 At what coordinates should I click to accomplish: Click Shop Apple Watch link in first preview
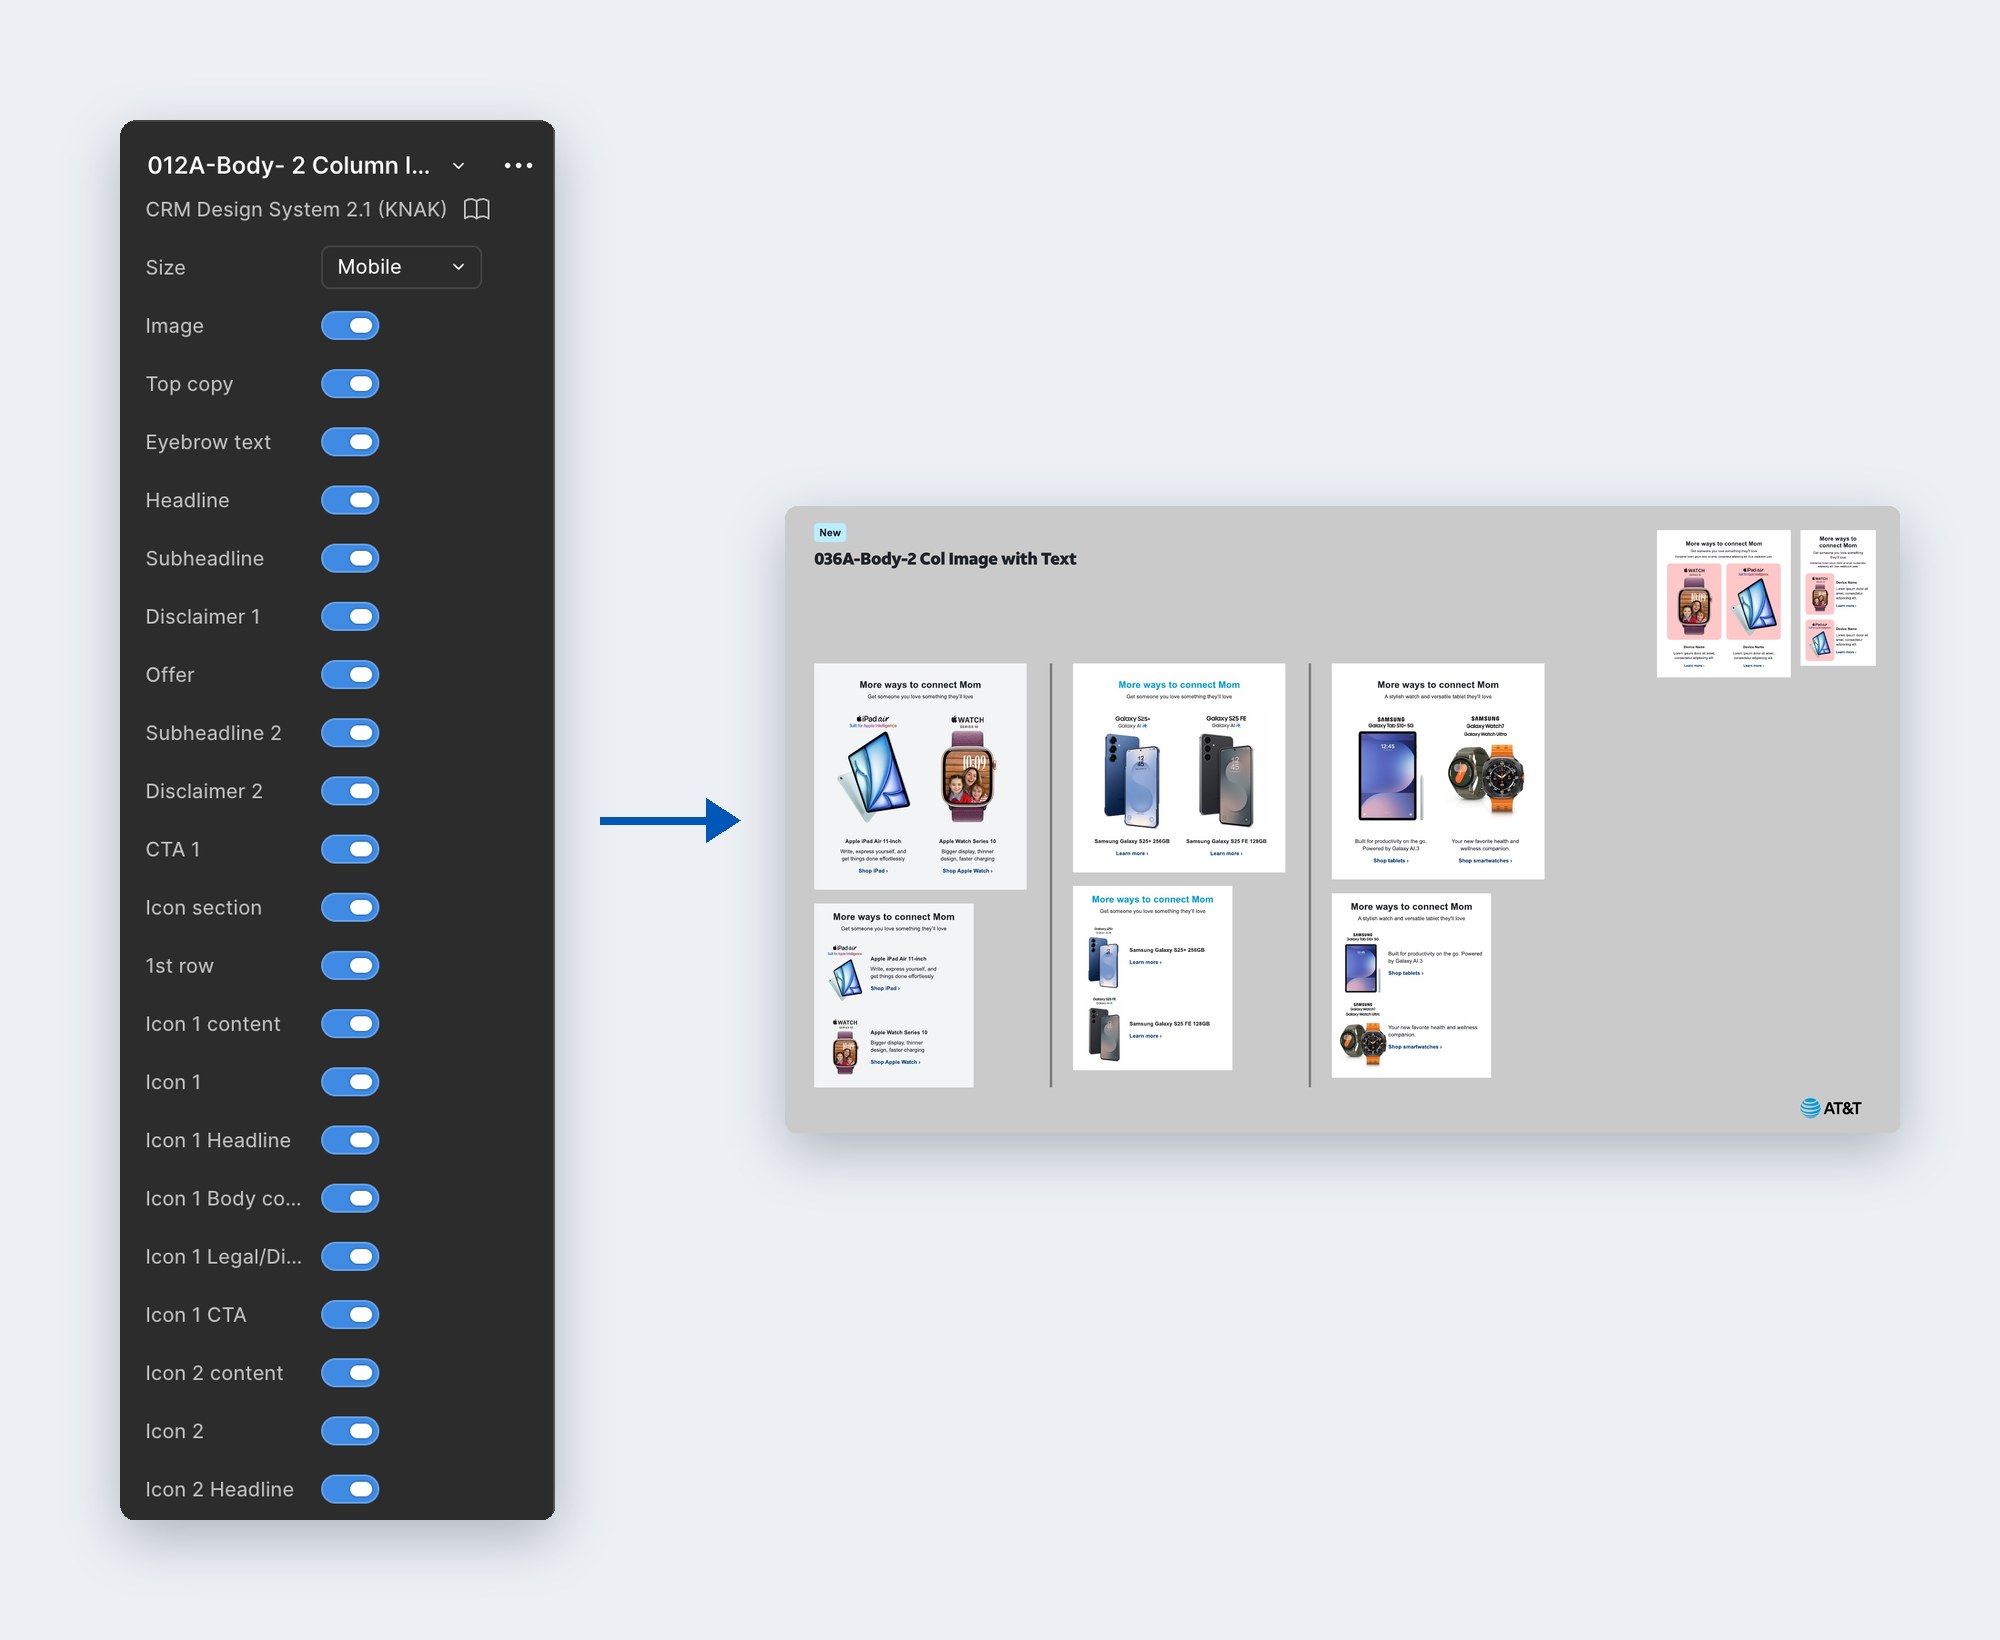point(967,871)
